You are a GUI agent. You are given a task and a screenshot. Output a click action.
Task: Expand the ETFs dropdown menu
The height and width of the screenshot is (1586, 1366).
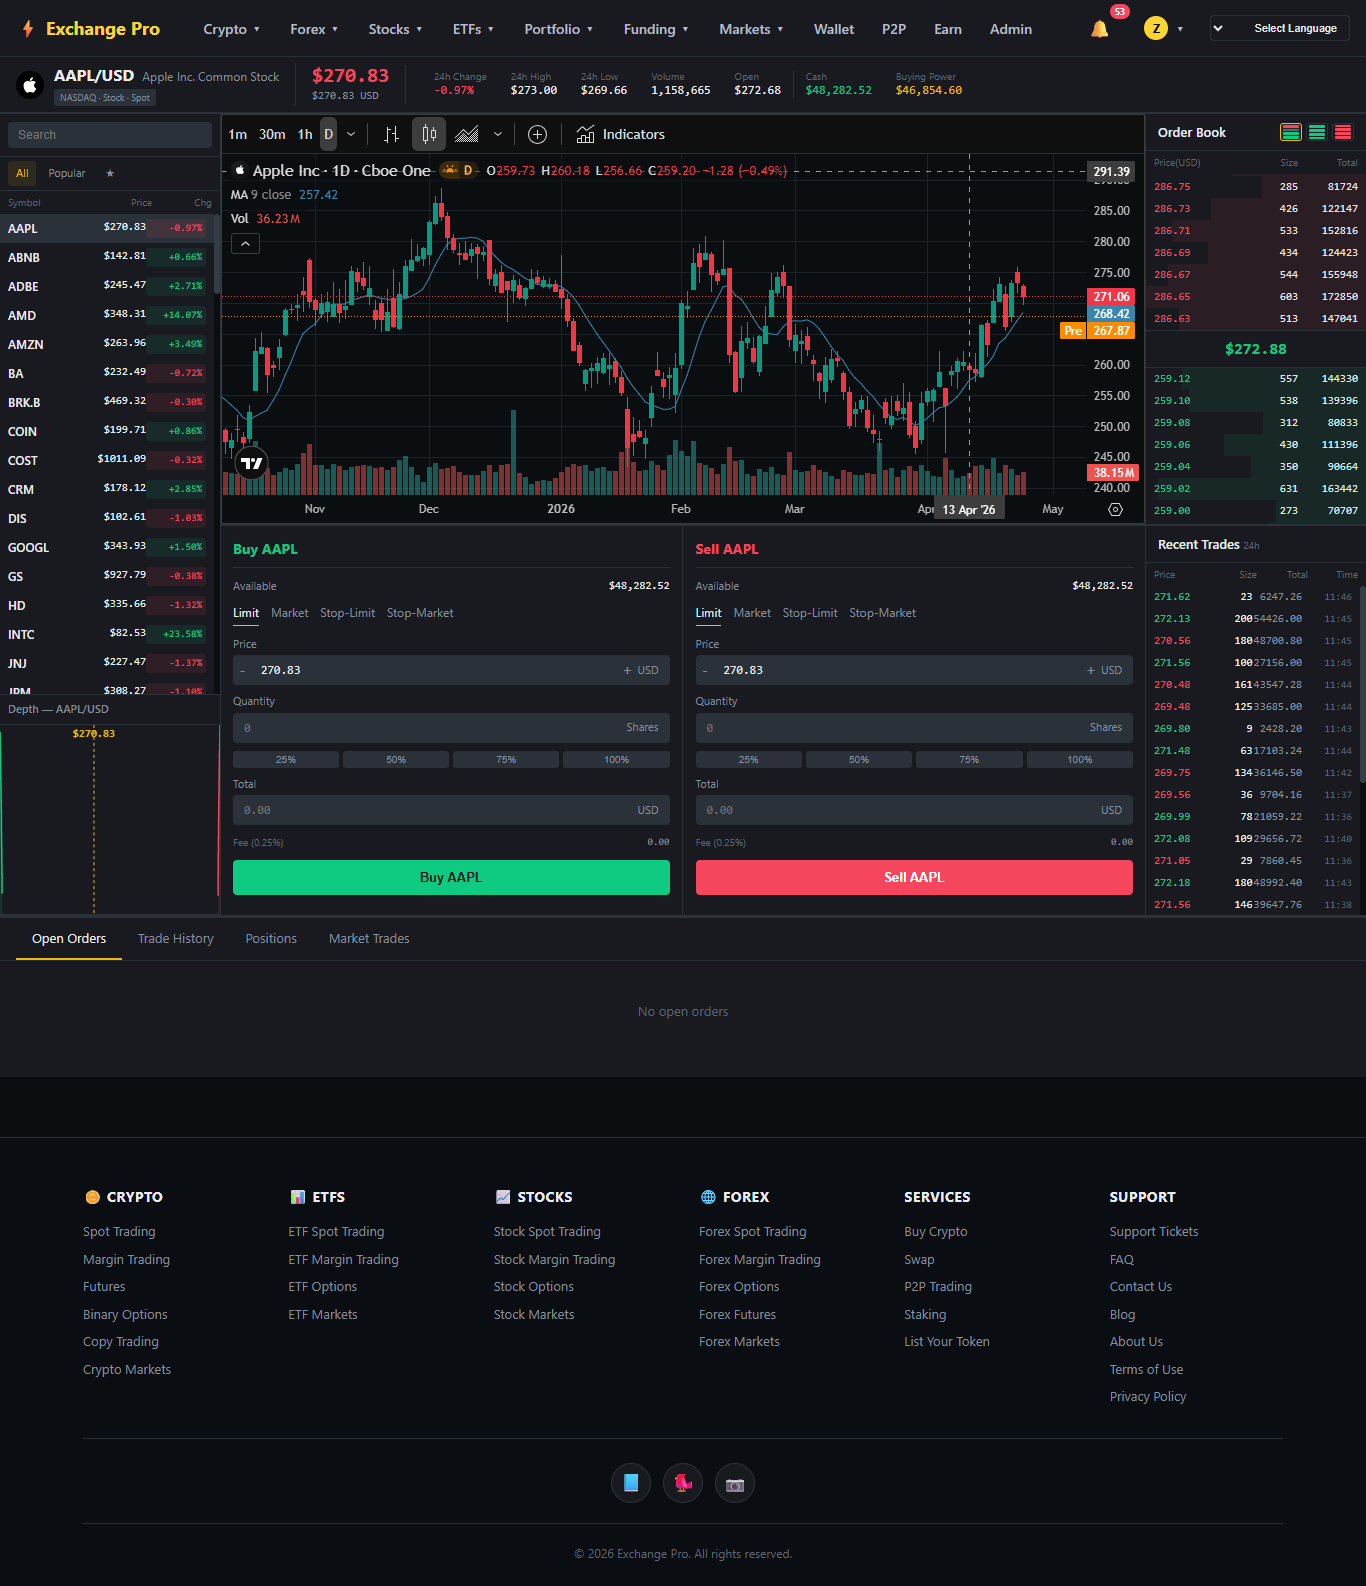click(x=473, y=29)
